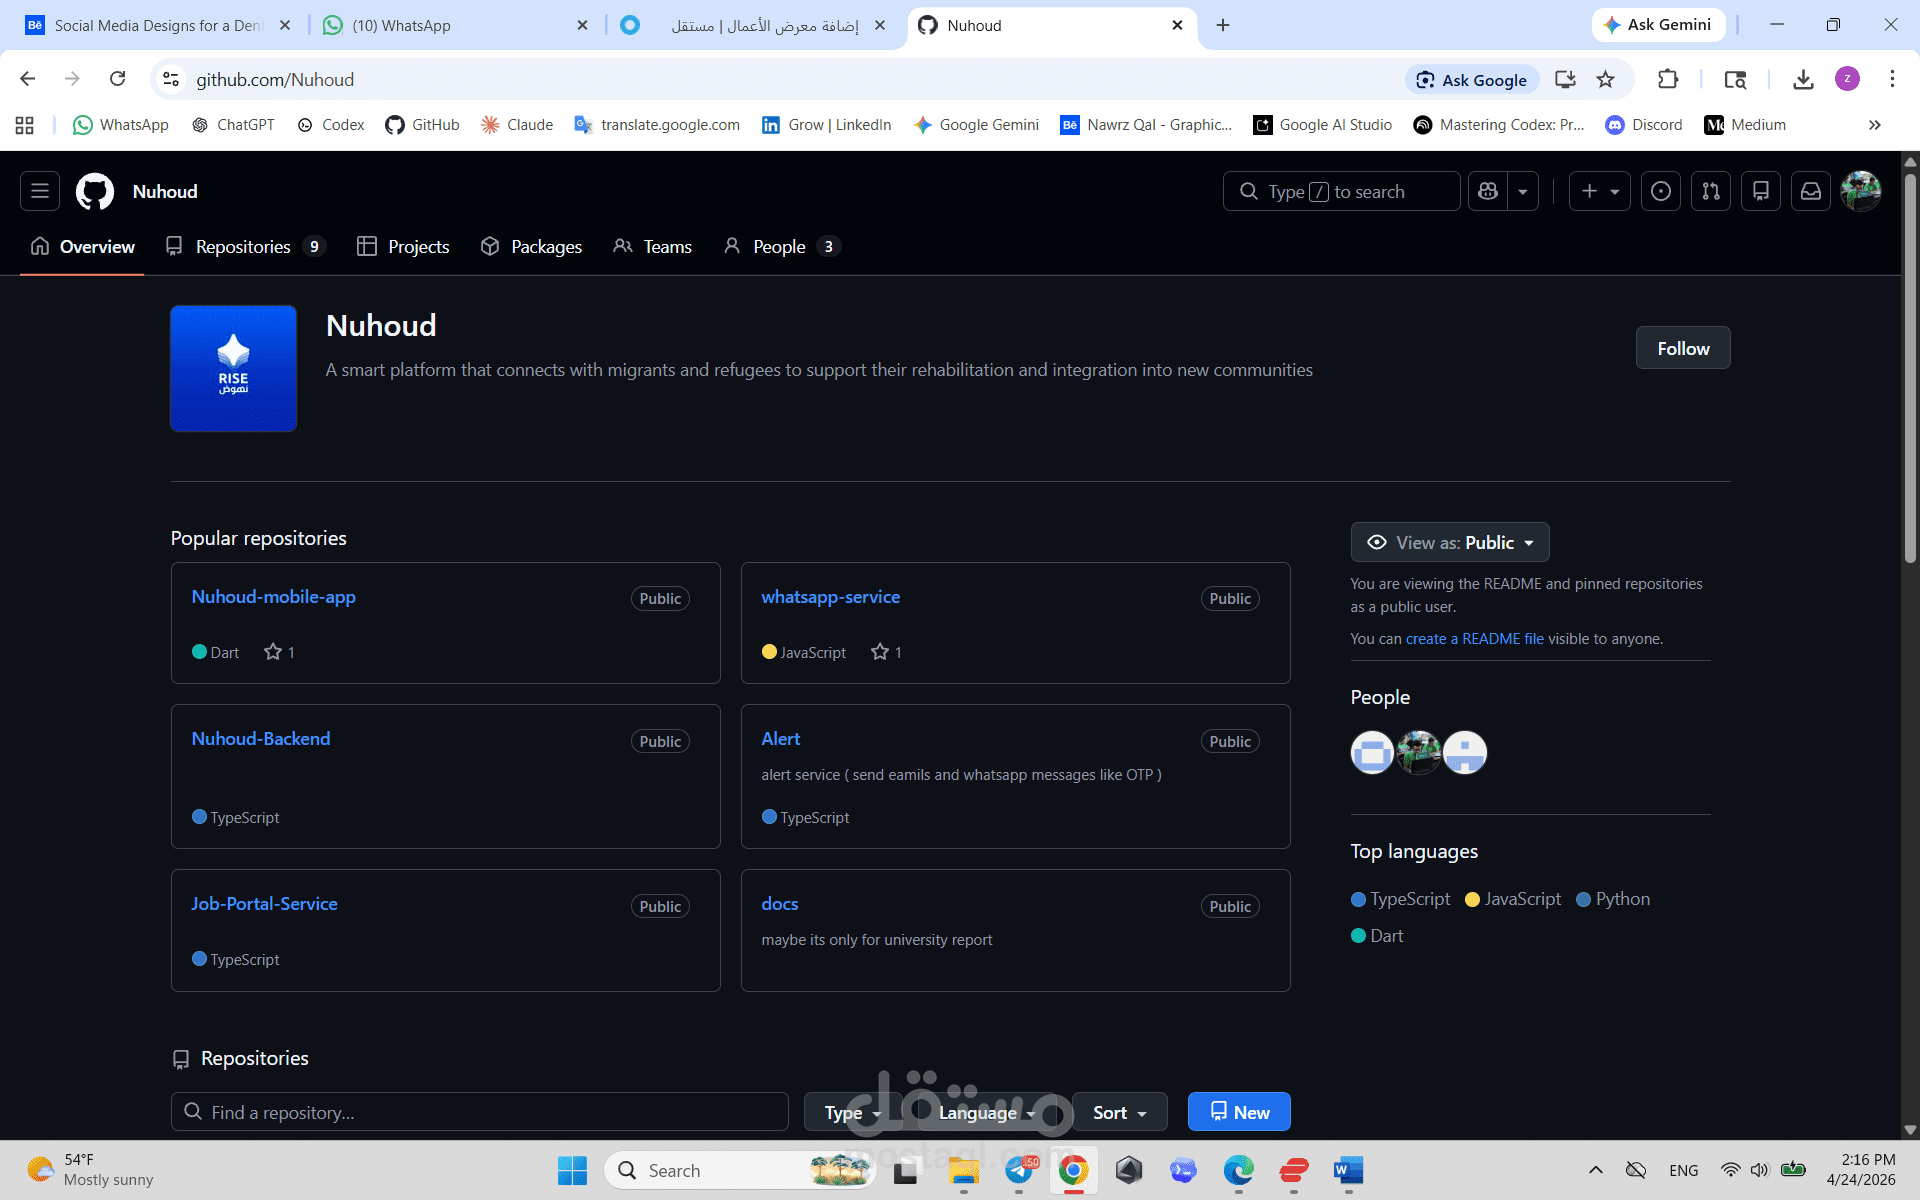Create a New repository
Image resolution: width=1920 pixels, height=1200 pixels.
coord(1239,1112)
